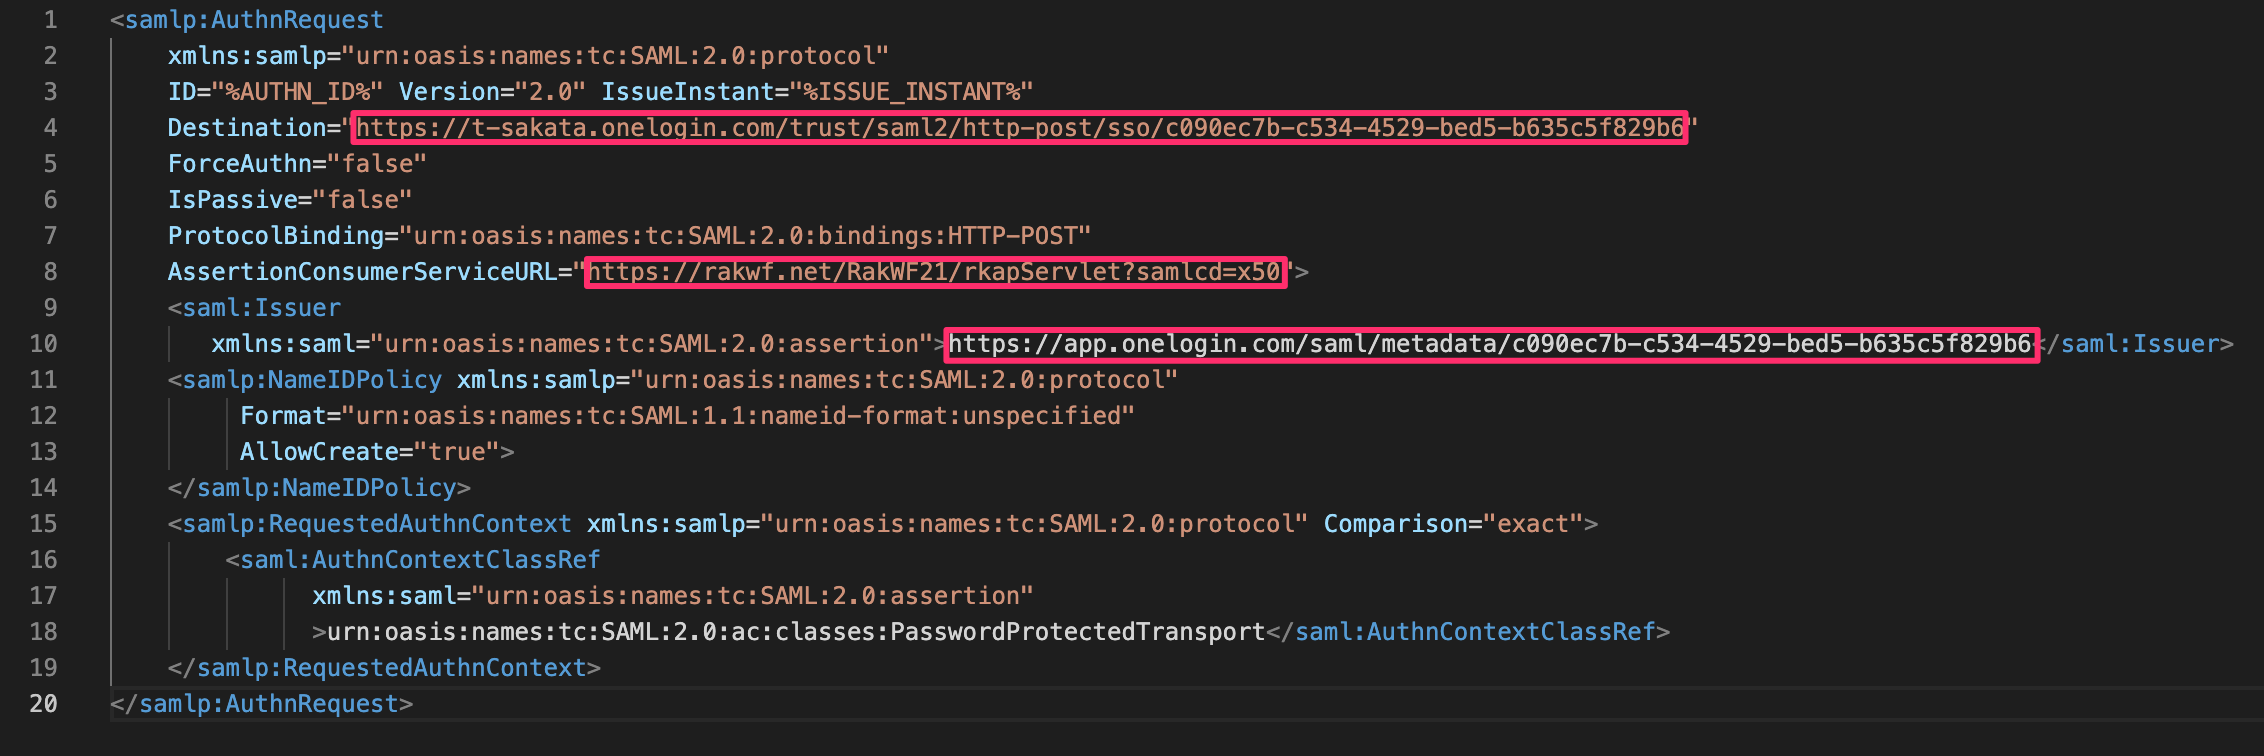Click the closing samlp:AuthnRequest tag on line 20
The image size is (2264, 756).
tap(262, 704)
